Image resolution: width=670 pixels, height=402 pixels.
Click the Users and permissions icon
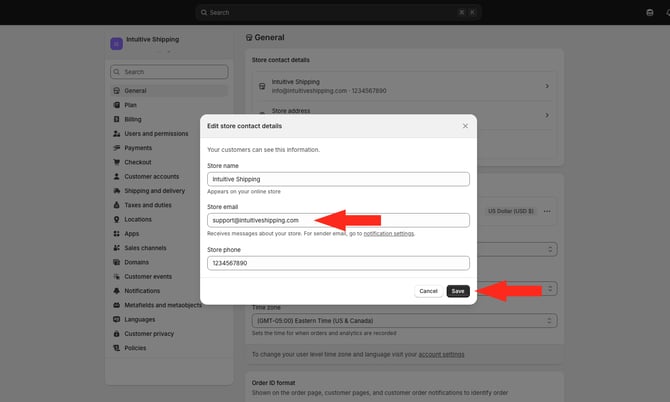(117, 134)
